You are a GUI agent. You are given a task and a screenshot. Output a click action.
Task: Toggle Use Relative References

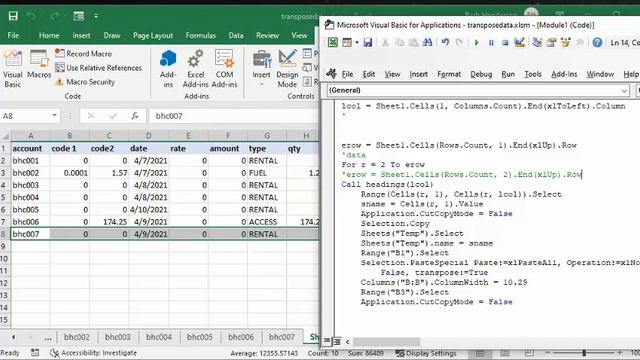[x=99, y=68]
